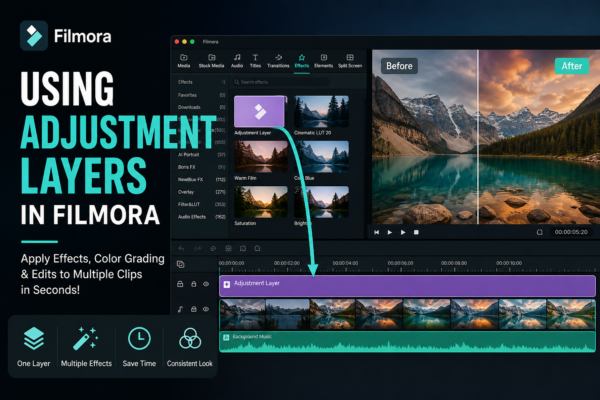600x400 pixels.
Task: Undo using the timeline toolbar arrow
Action: pos(181,248)
